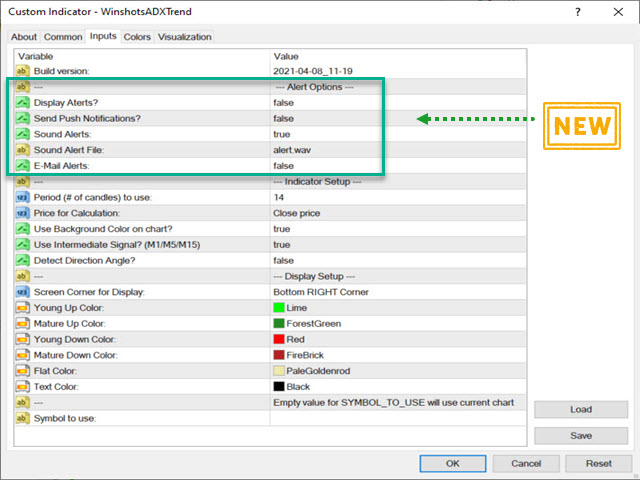640x480 pixels.
Task: Click the Sound Alert File string icon
Action: [22, 150]
